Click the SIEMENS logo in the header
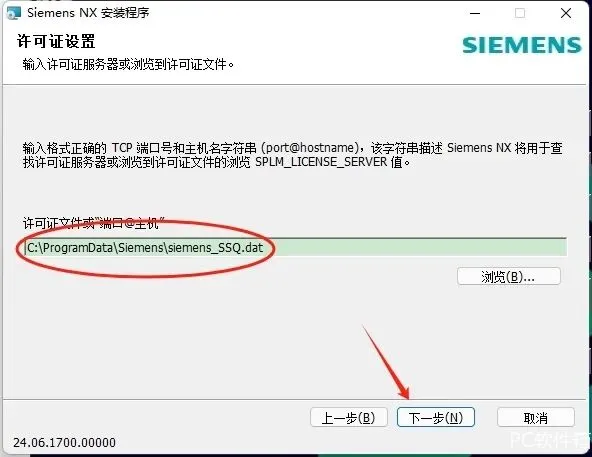The image size is (592, 457). 522,45
